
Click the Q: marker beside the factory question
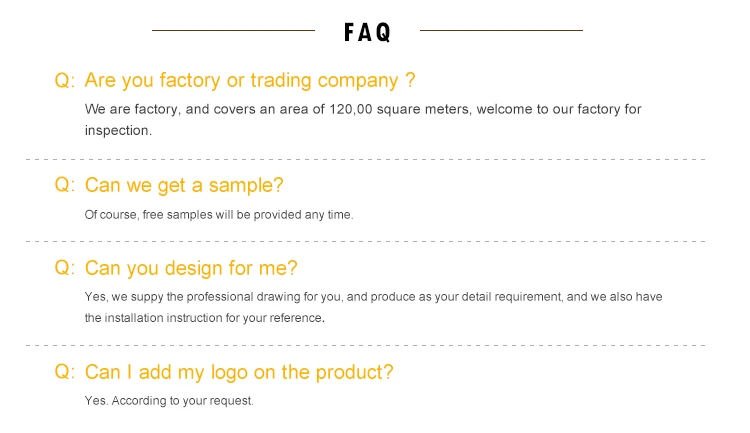[65, 81]
